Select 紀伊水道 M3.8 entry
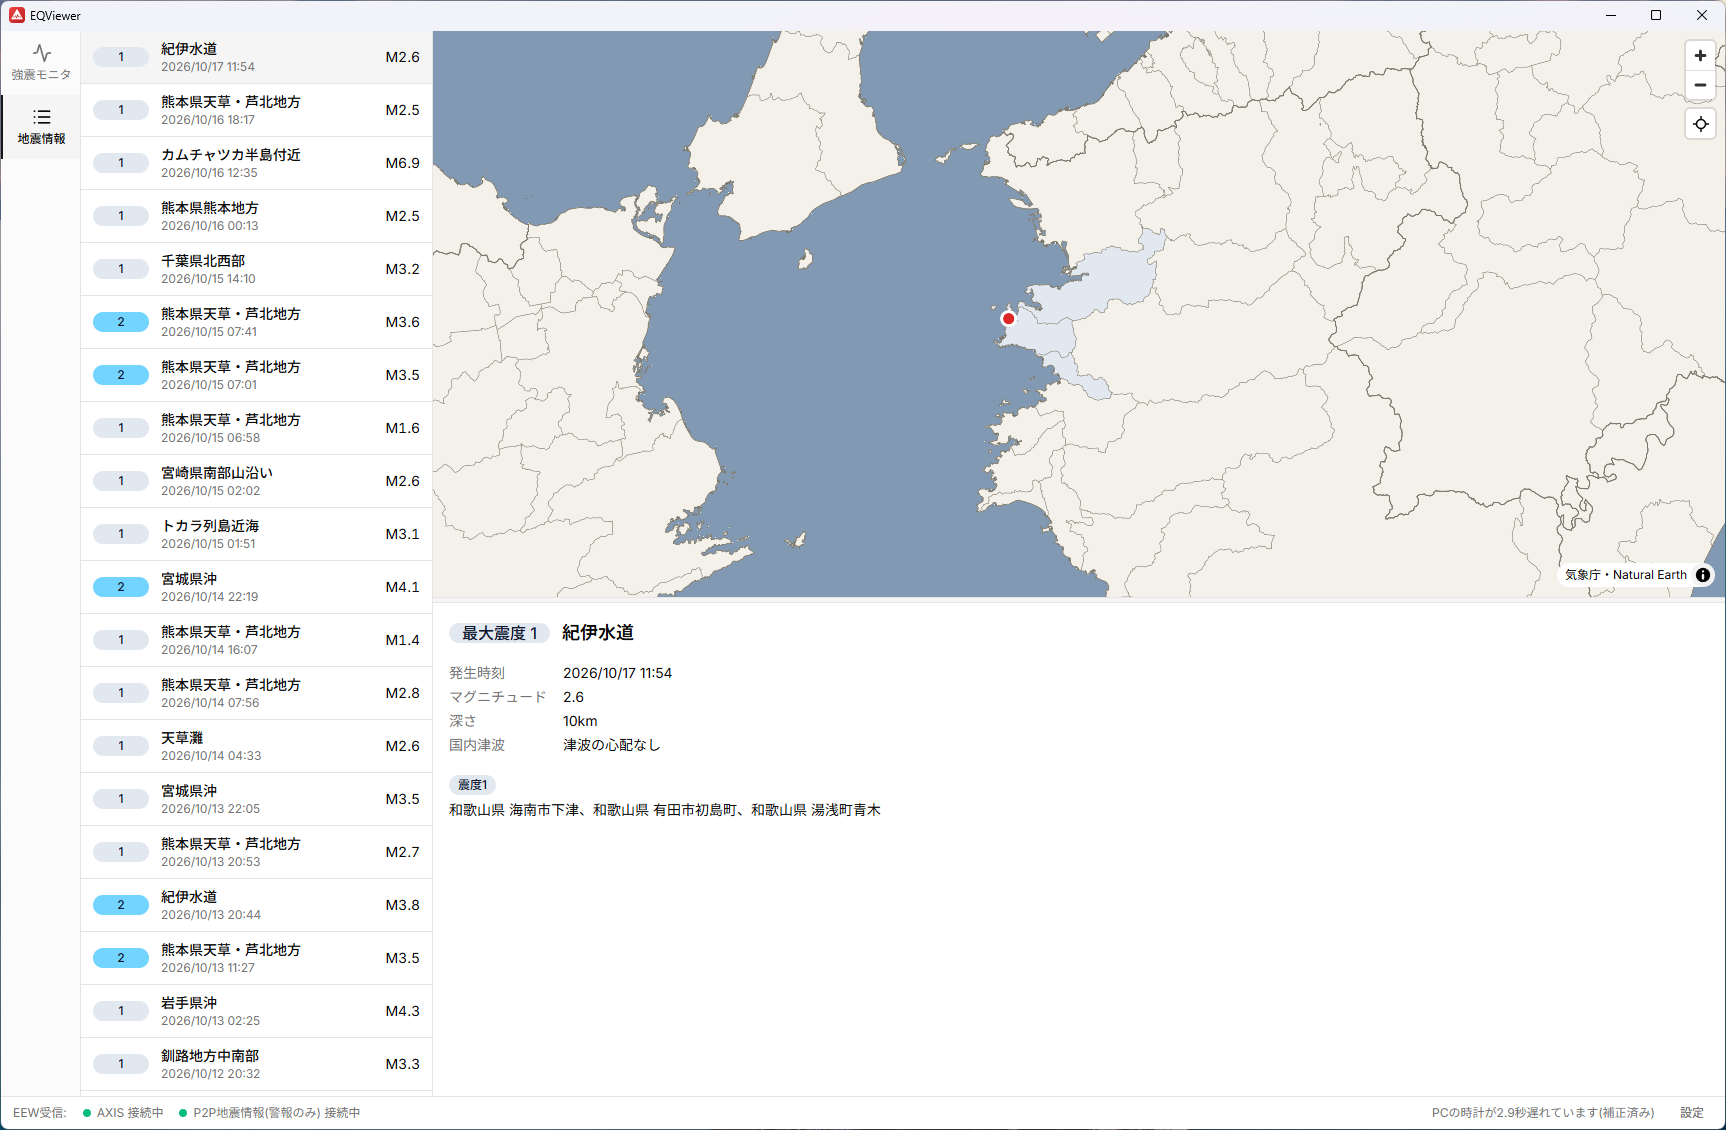Viewport: 1726px width, 1130px height. (x=256, y=905)
